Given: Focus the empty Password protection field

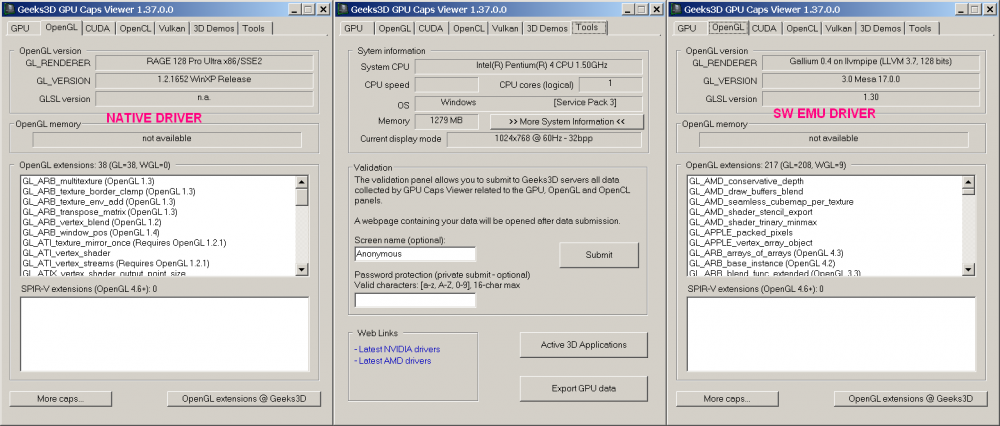Looking at the screenshot, I should click(414, 300).
